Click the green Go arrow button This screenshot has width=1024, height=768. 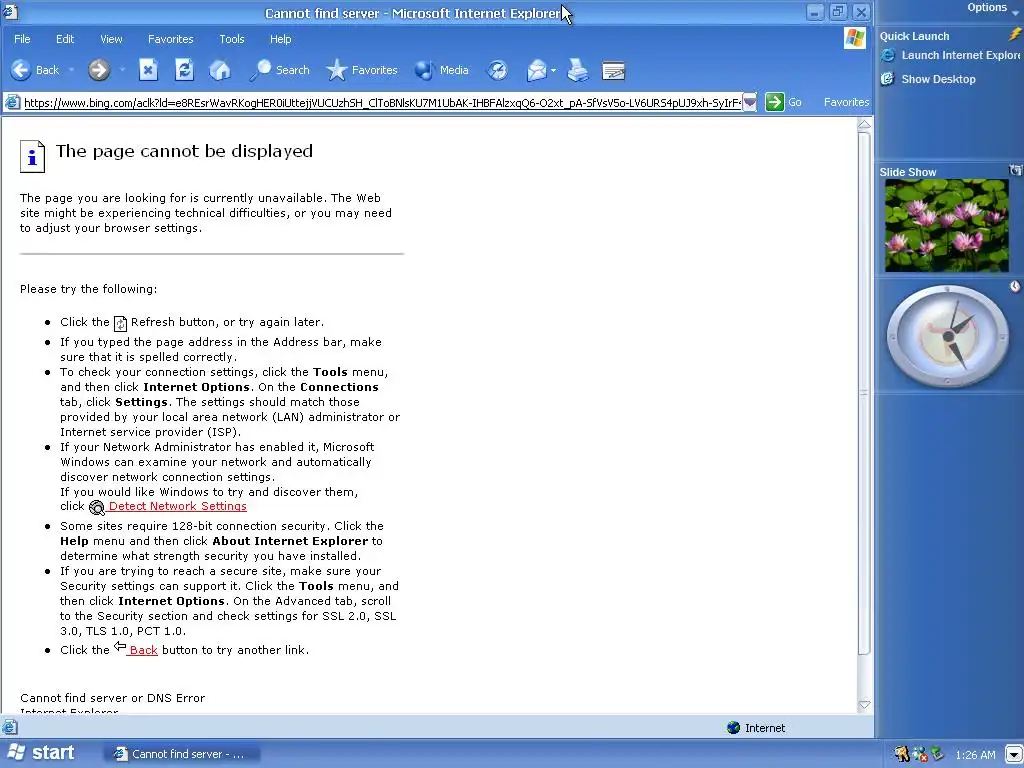775,102
